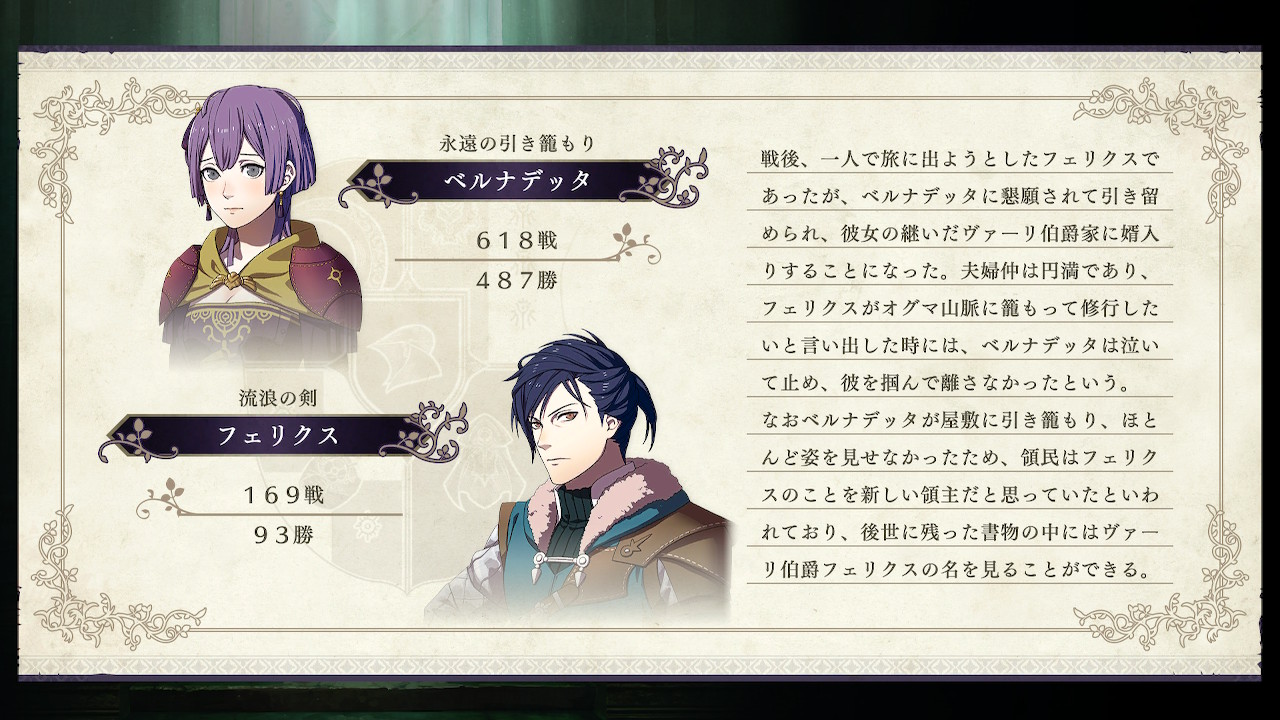Click the 169戦 battle count
This screenshot has height=720, width=1280.
click(284, 495)
